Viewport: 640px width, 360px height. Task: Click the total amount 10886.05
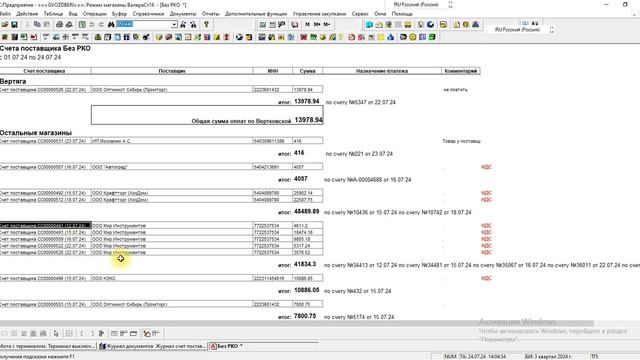(307, 290)
